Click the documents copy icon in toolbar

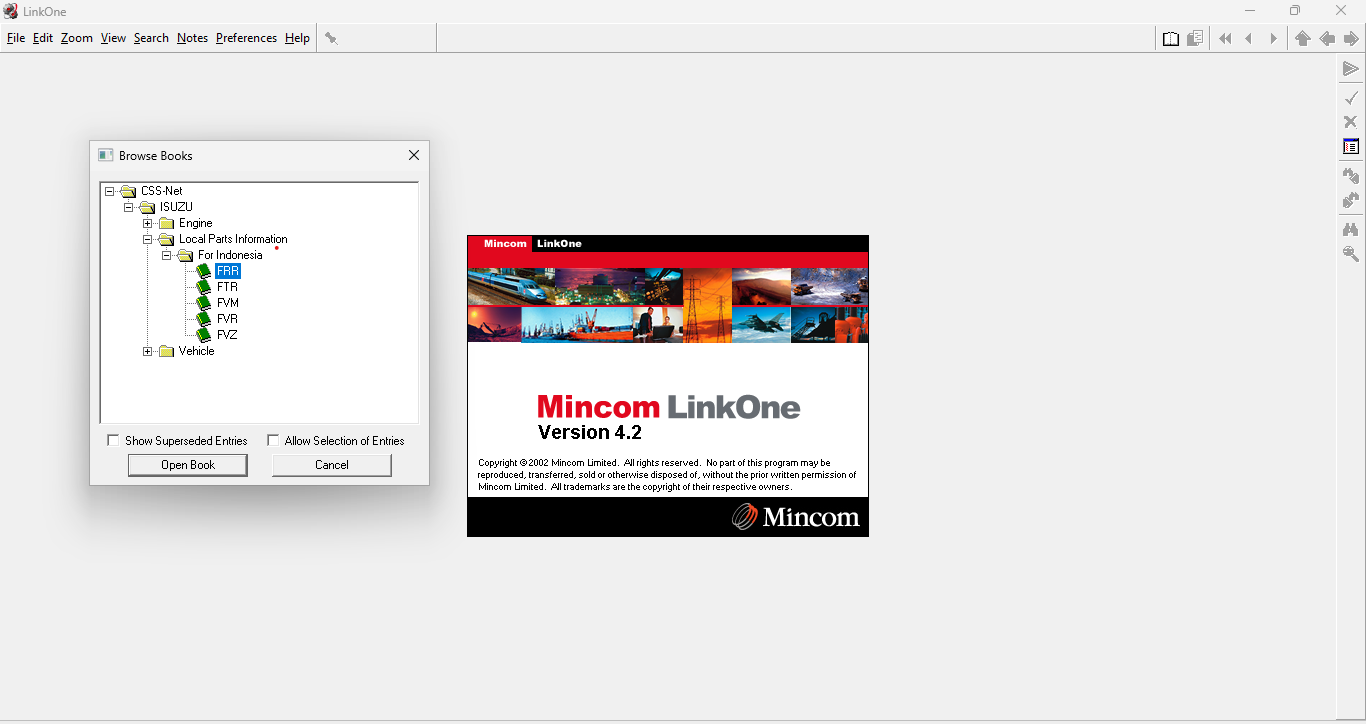pyautogui.click(x=1195, y=39)
